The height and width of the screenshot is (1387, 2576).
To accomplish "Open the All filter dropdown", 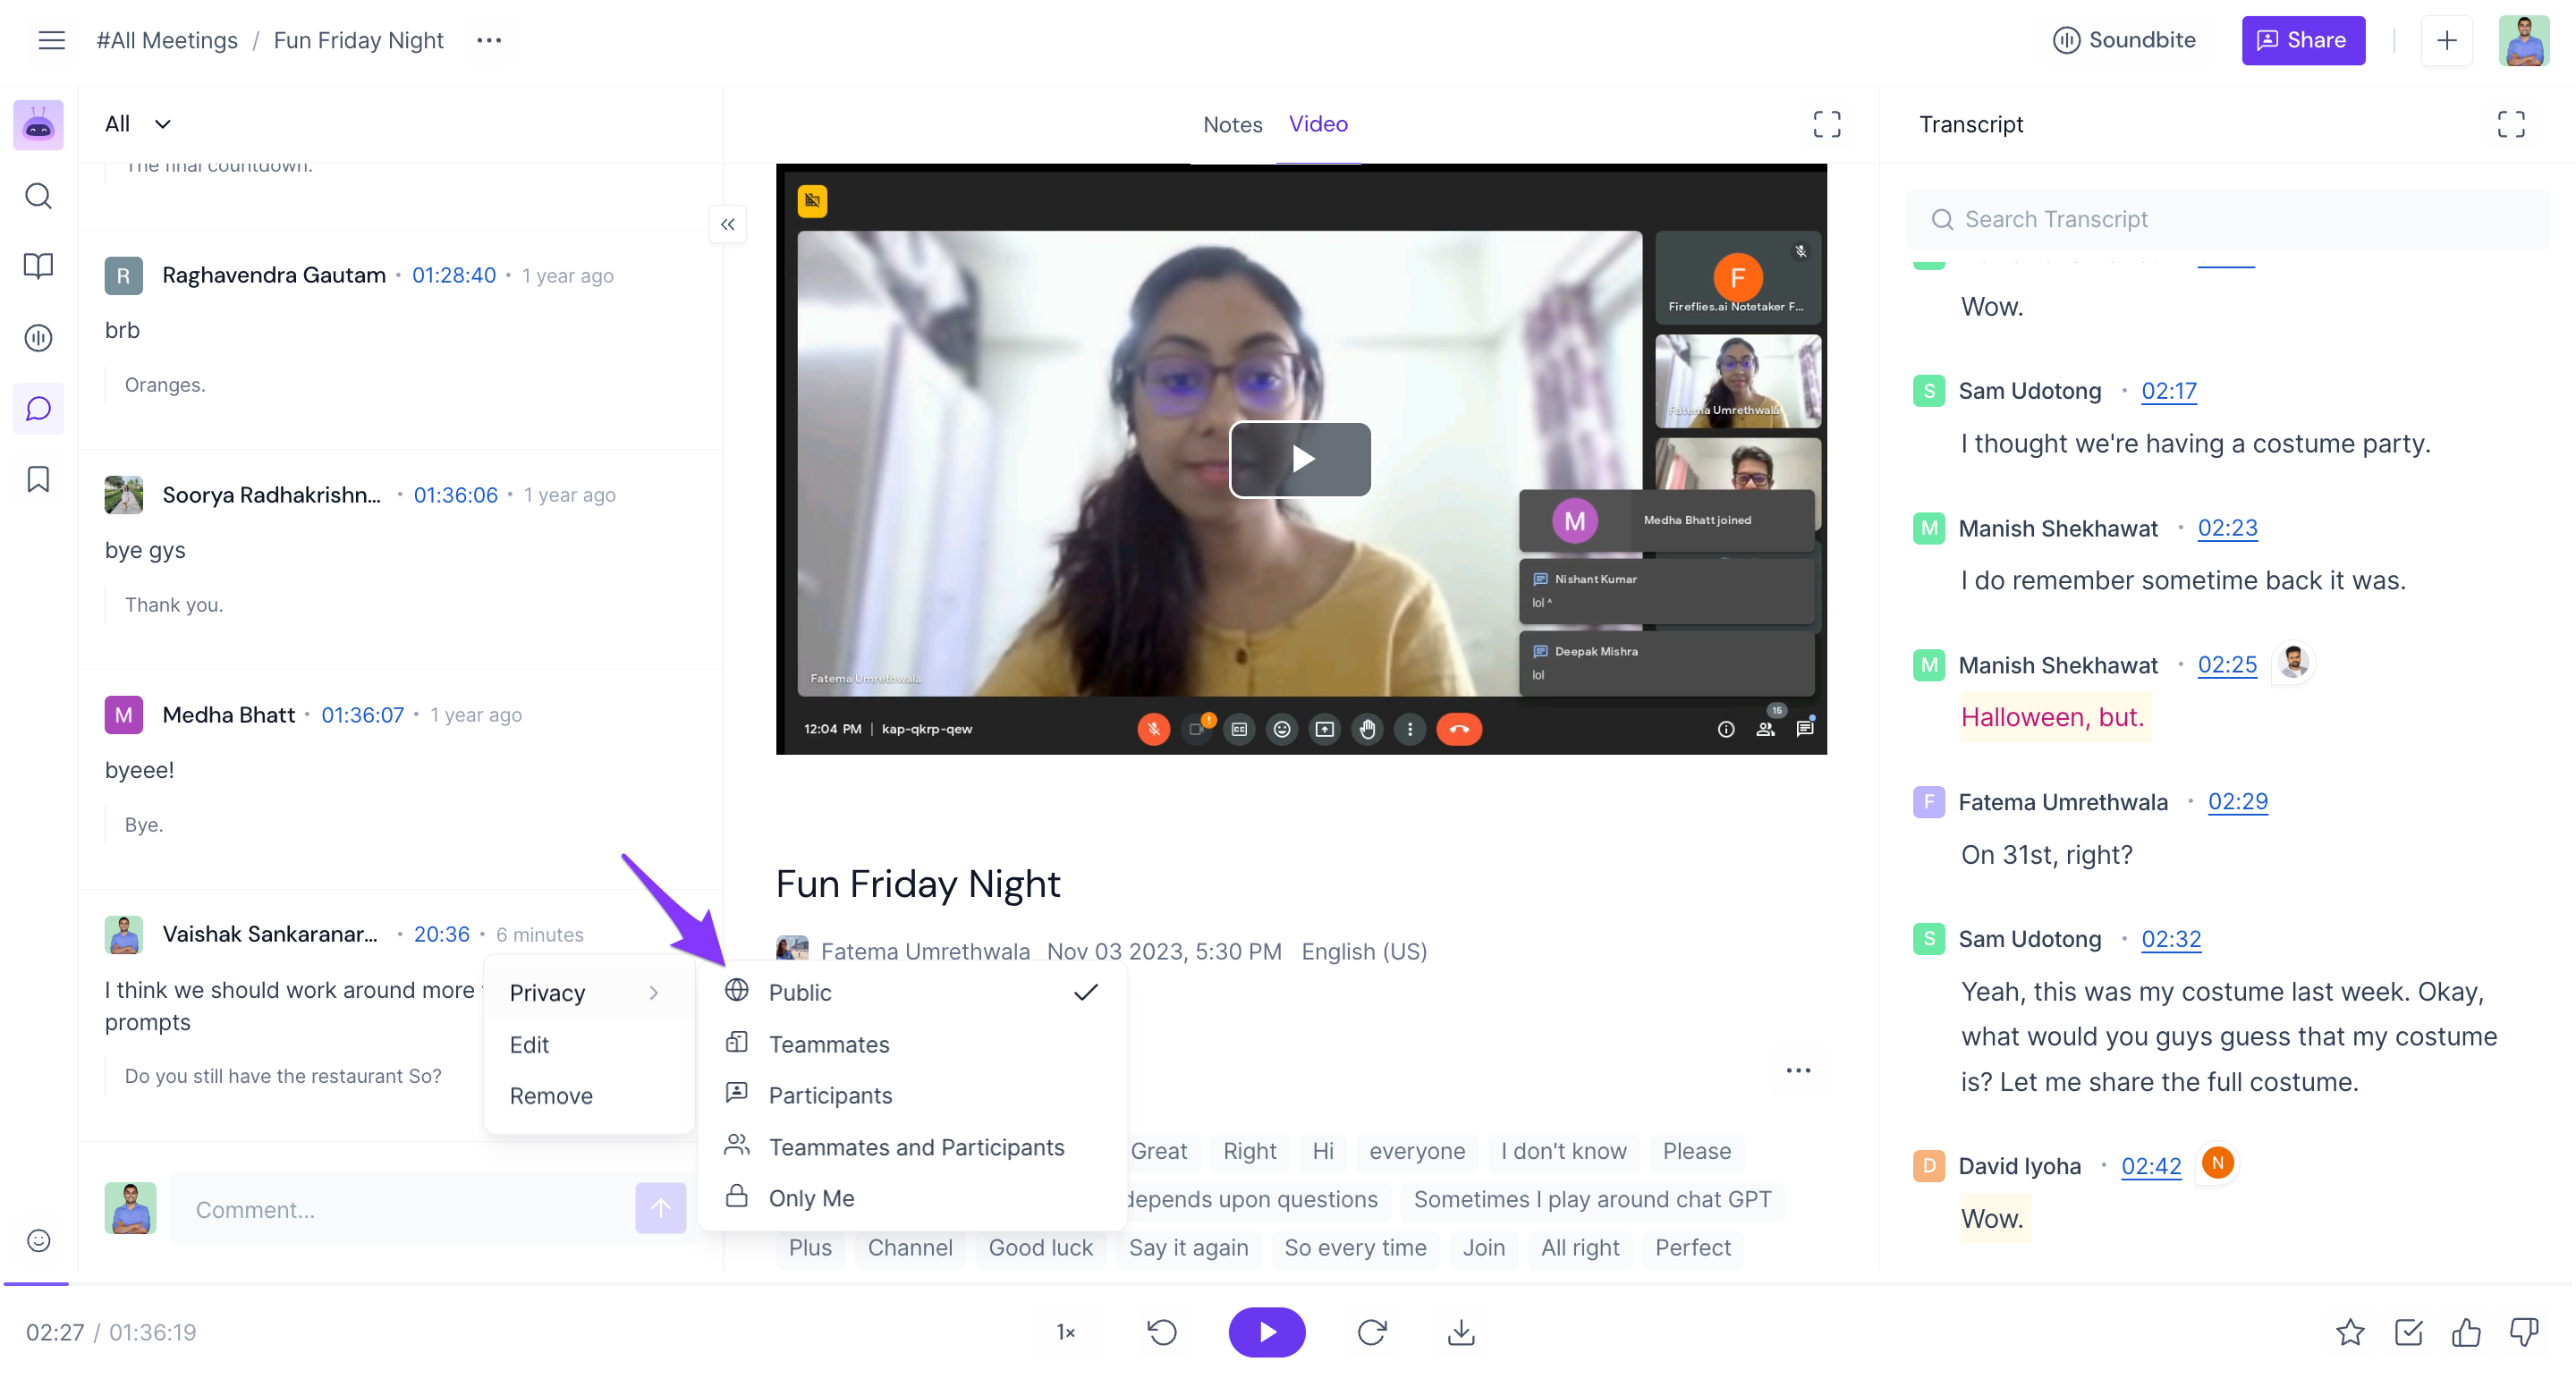I will tap(138, 124).
